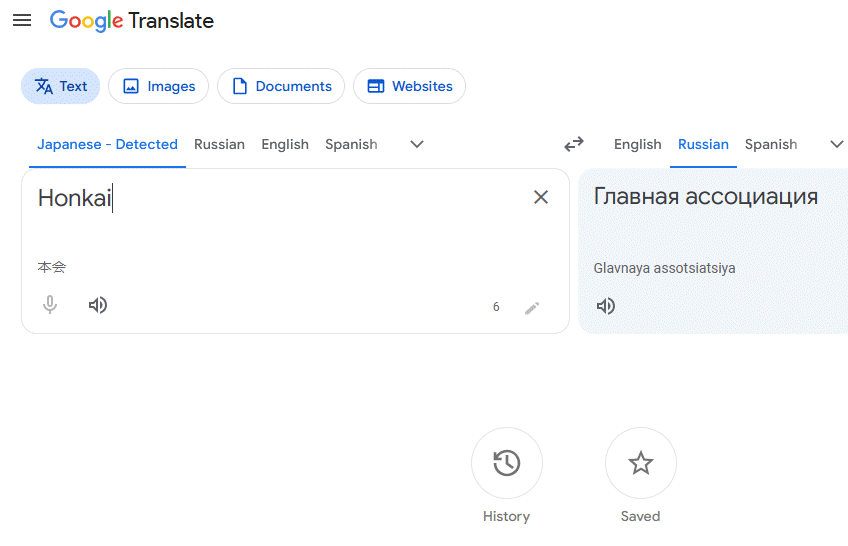This screenshot has height=546, width=848.
Task: Select Russian as the source language
Action: (219, 144)
